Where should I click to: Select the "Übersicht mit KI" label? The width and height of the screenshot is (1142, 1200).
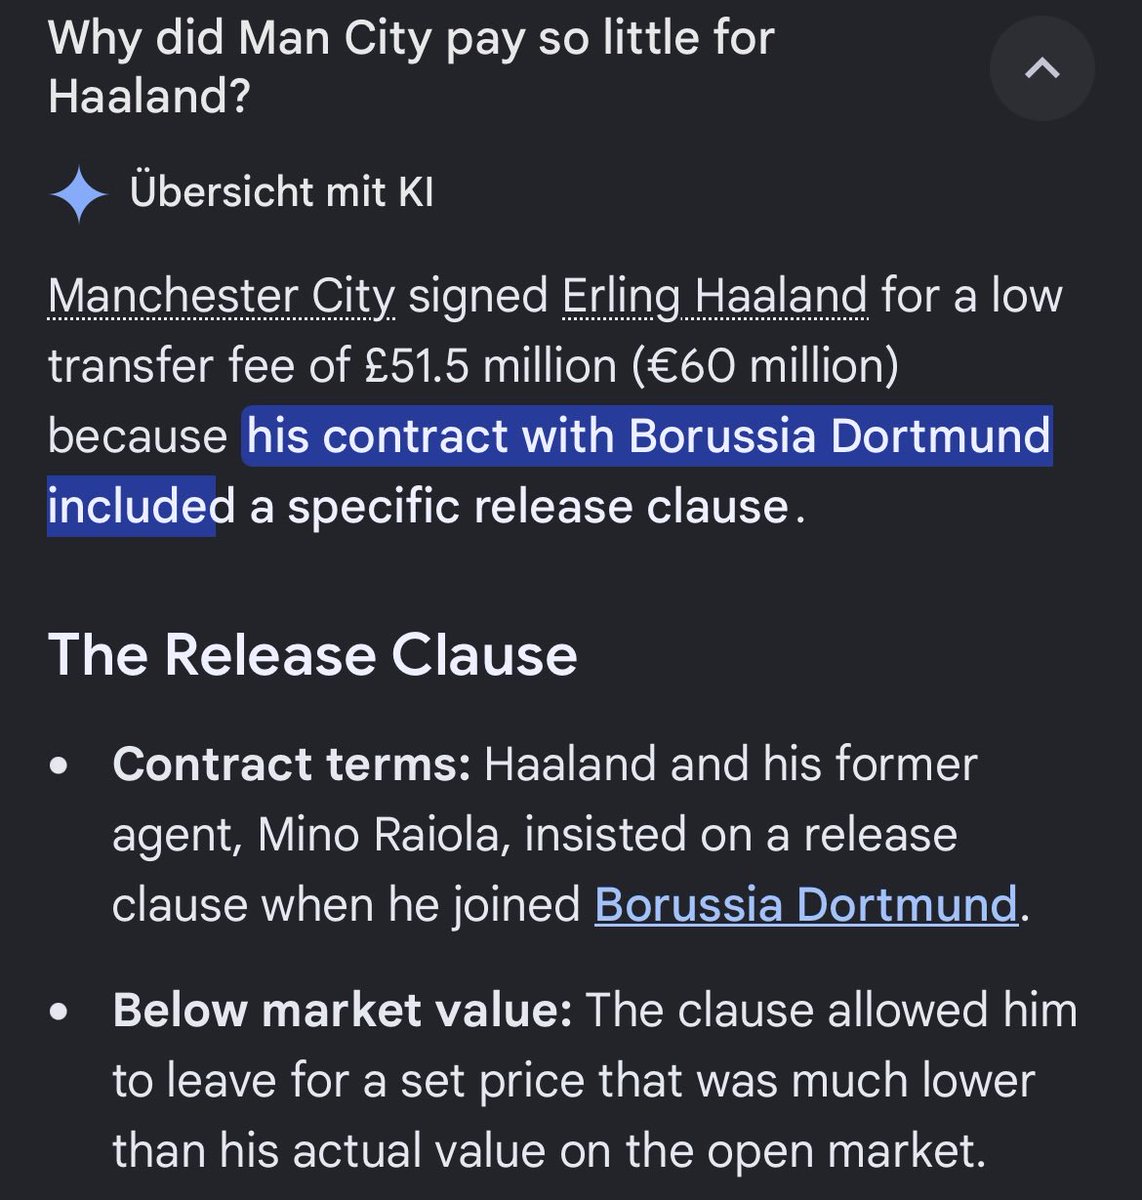click(x=282, y=192)
